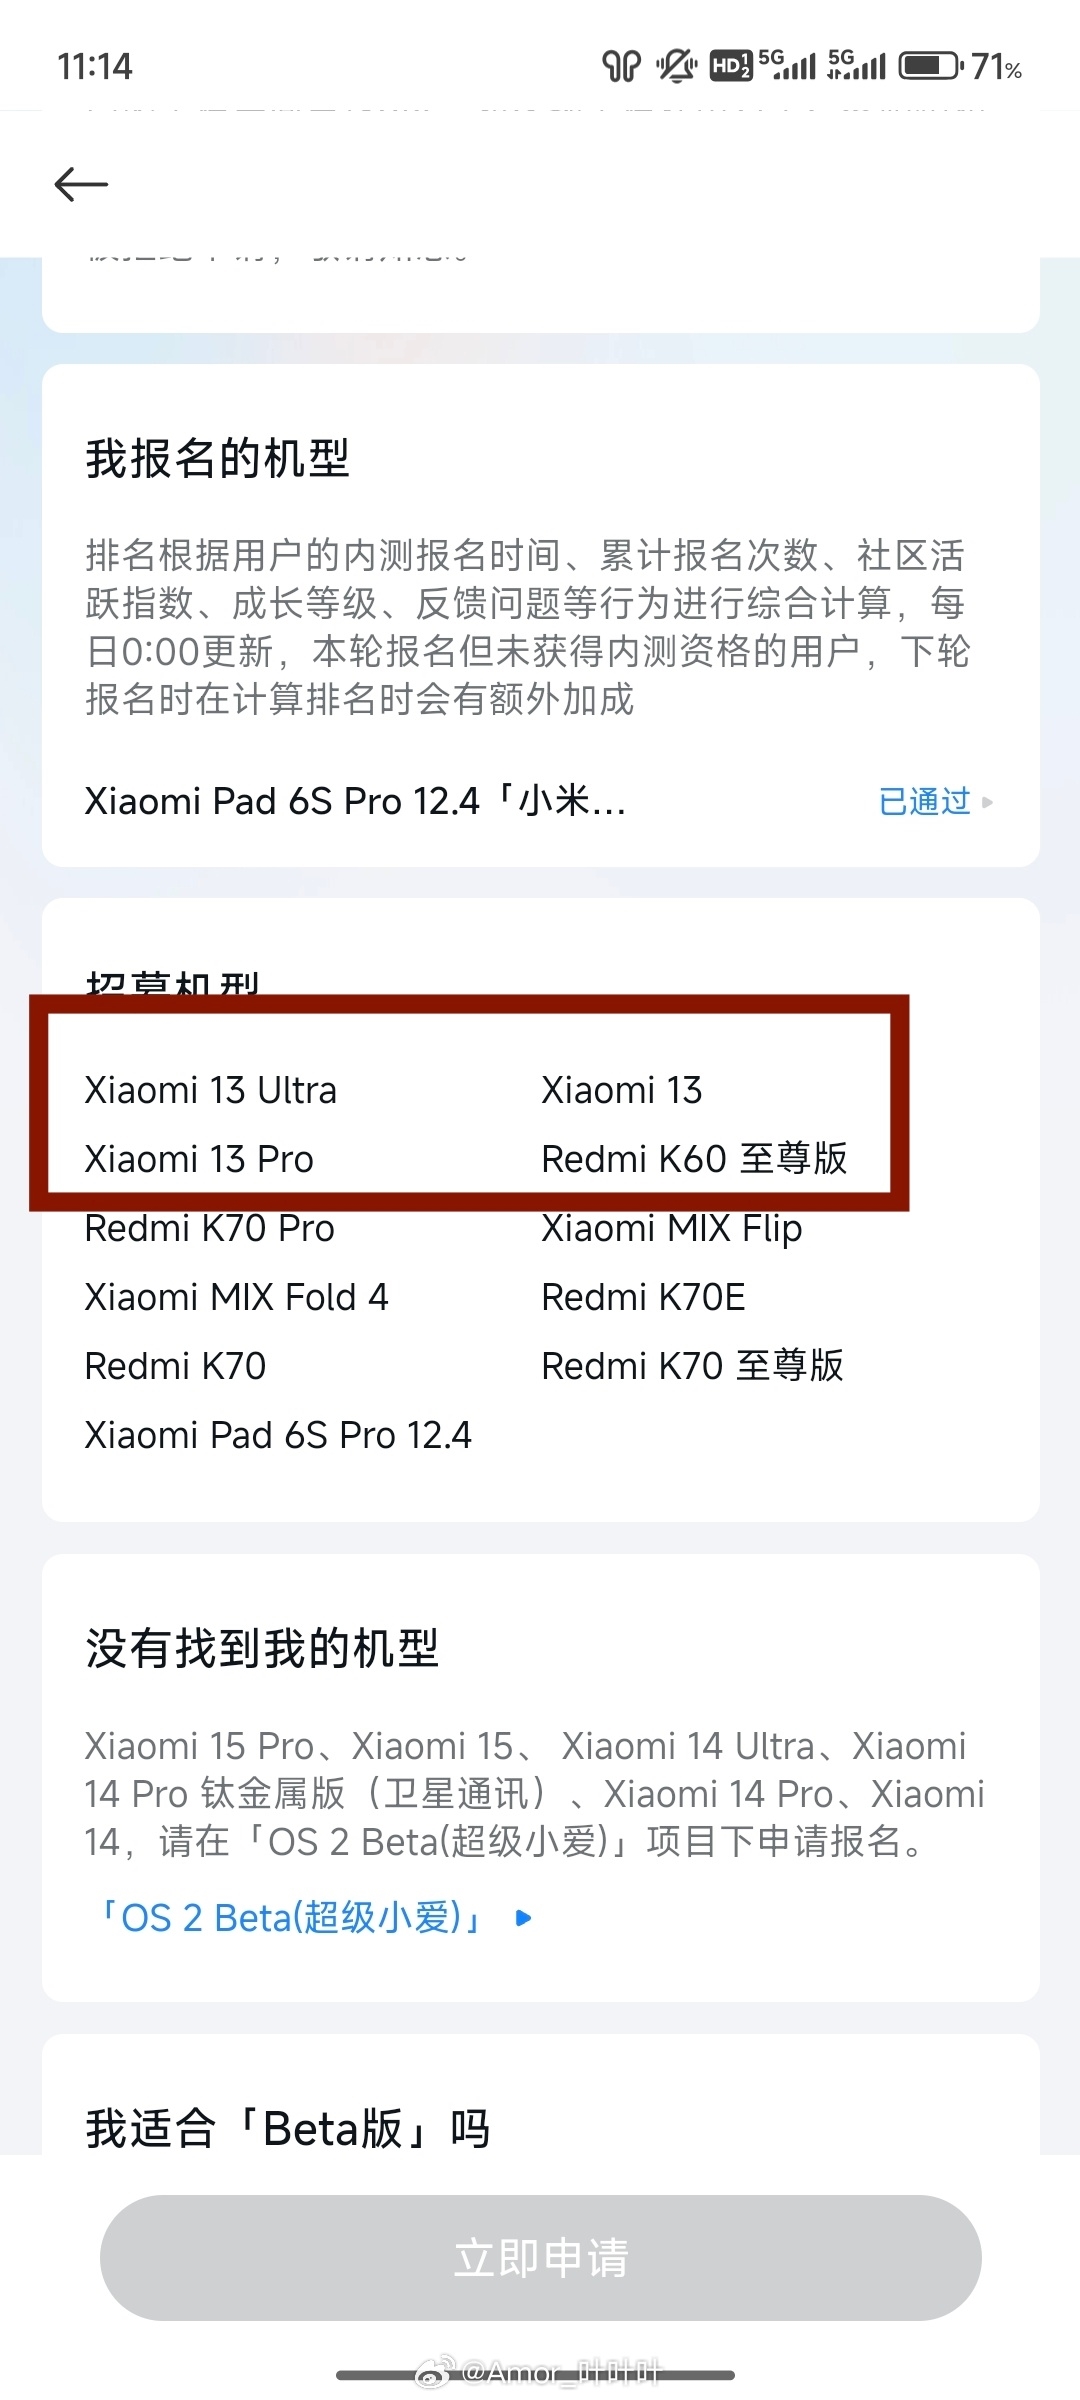Tap the first 5G signal icon
1080x2400 pixels.
pyautogui.click(x=787, y=65)
